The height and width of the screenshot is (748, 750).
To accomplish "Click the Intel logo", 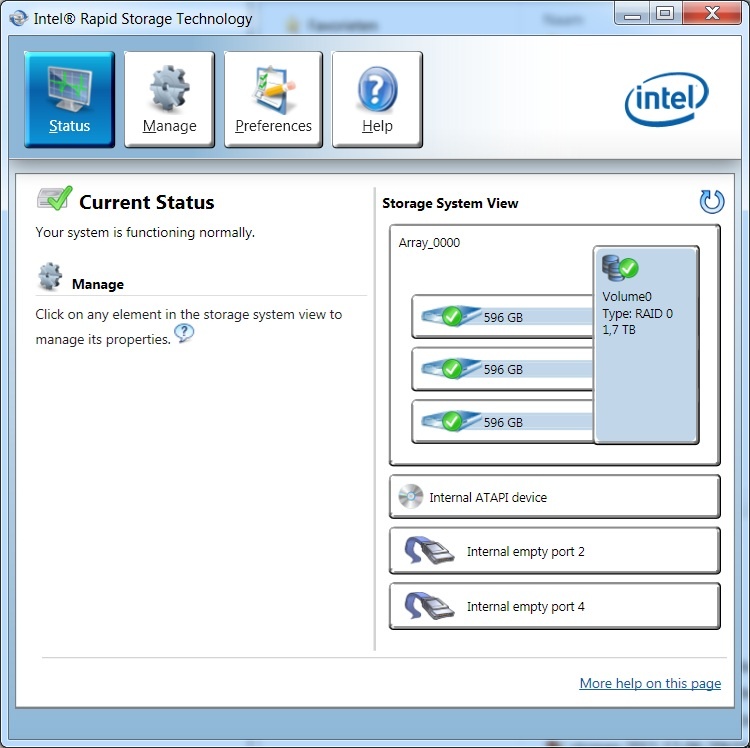I will click(x=667, y=99).
